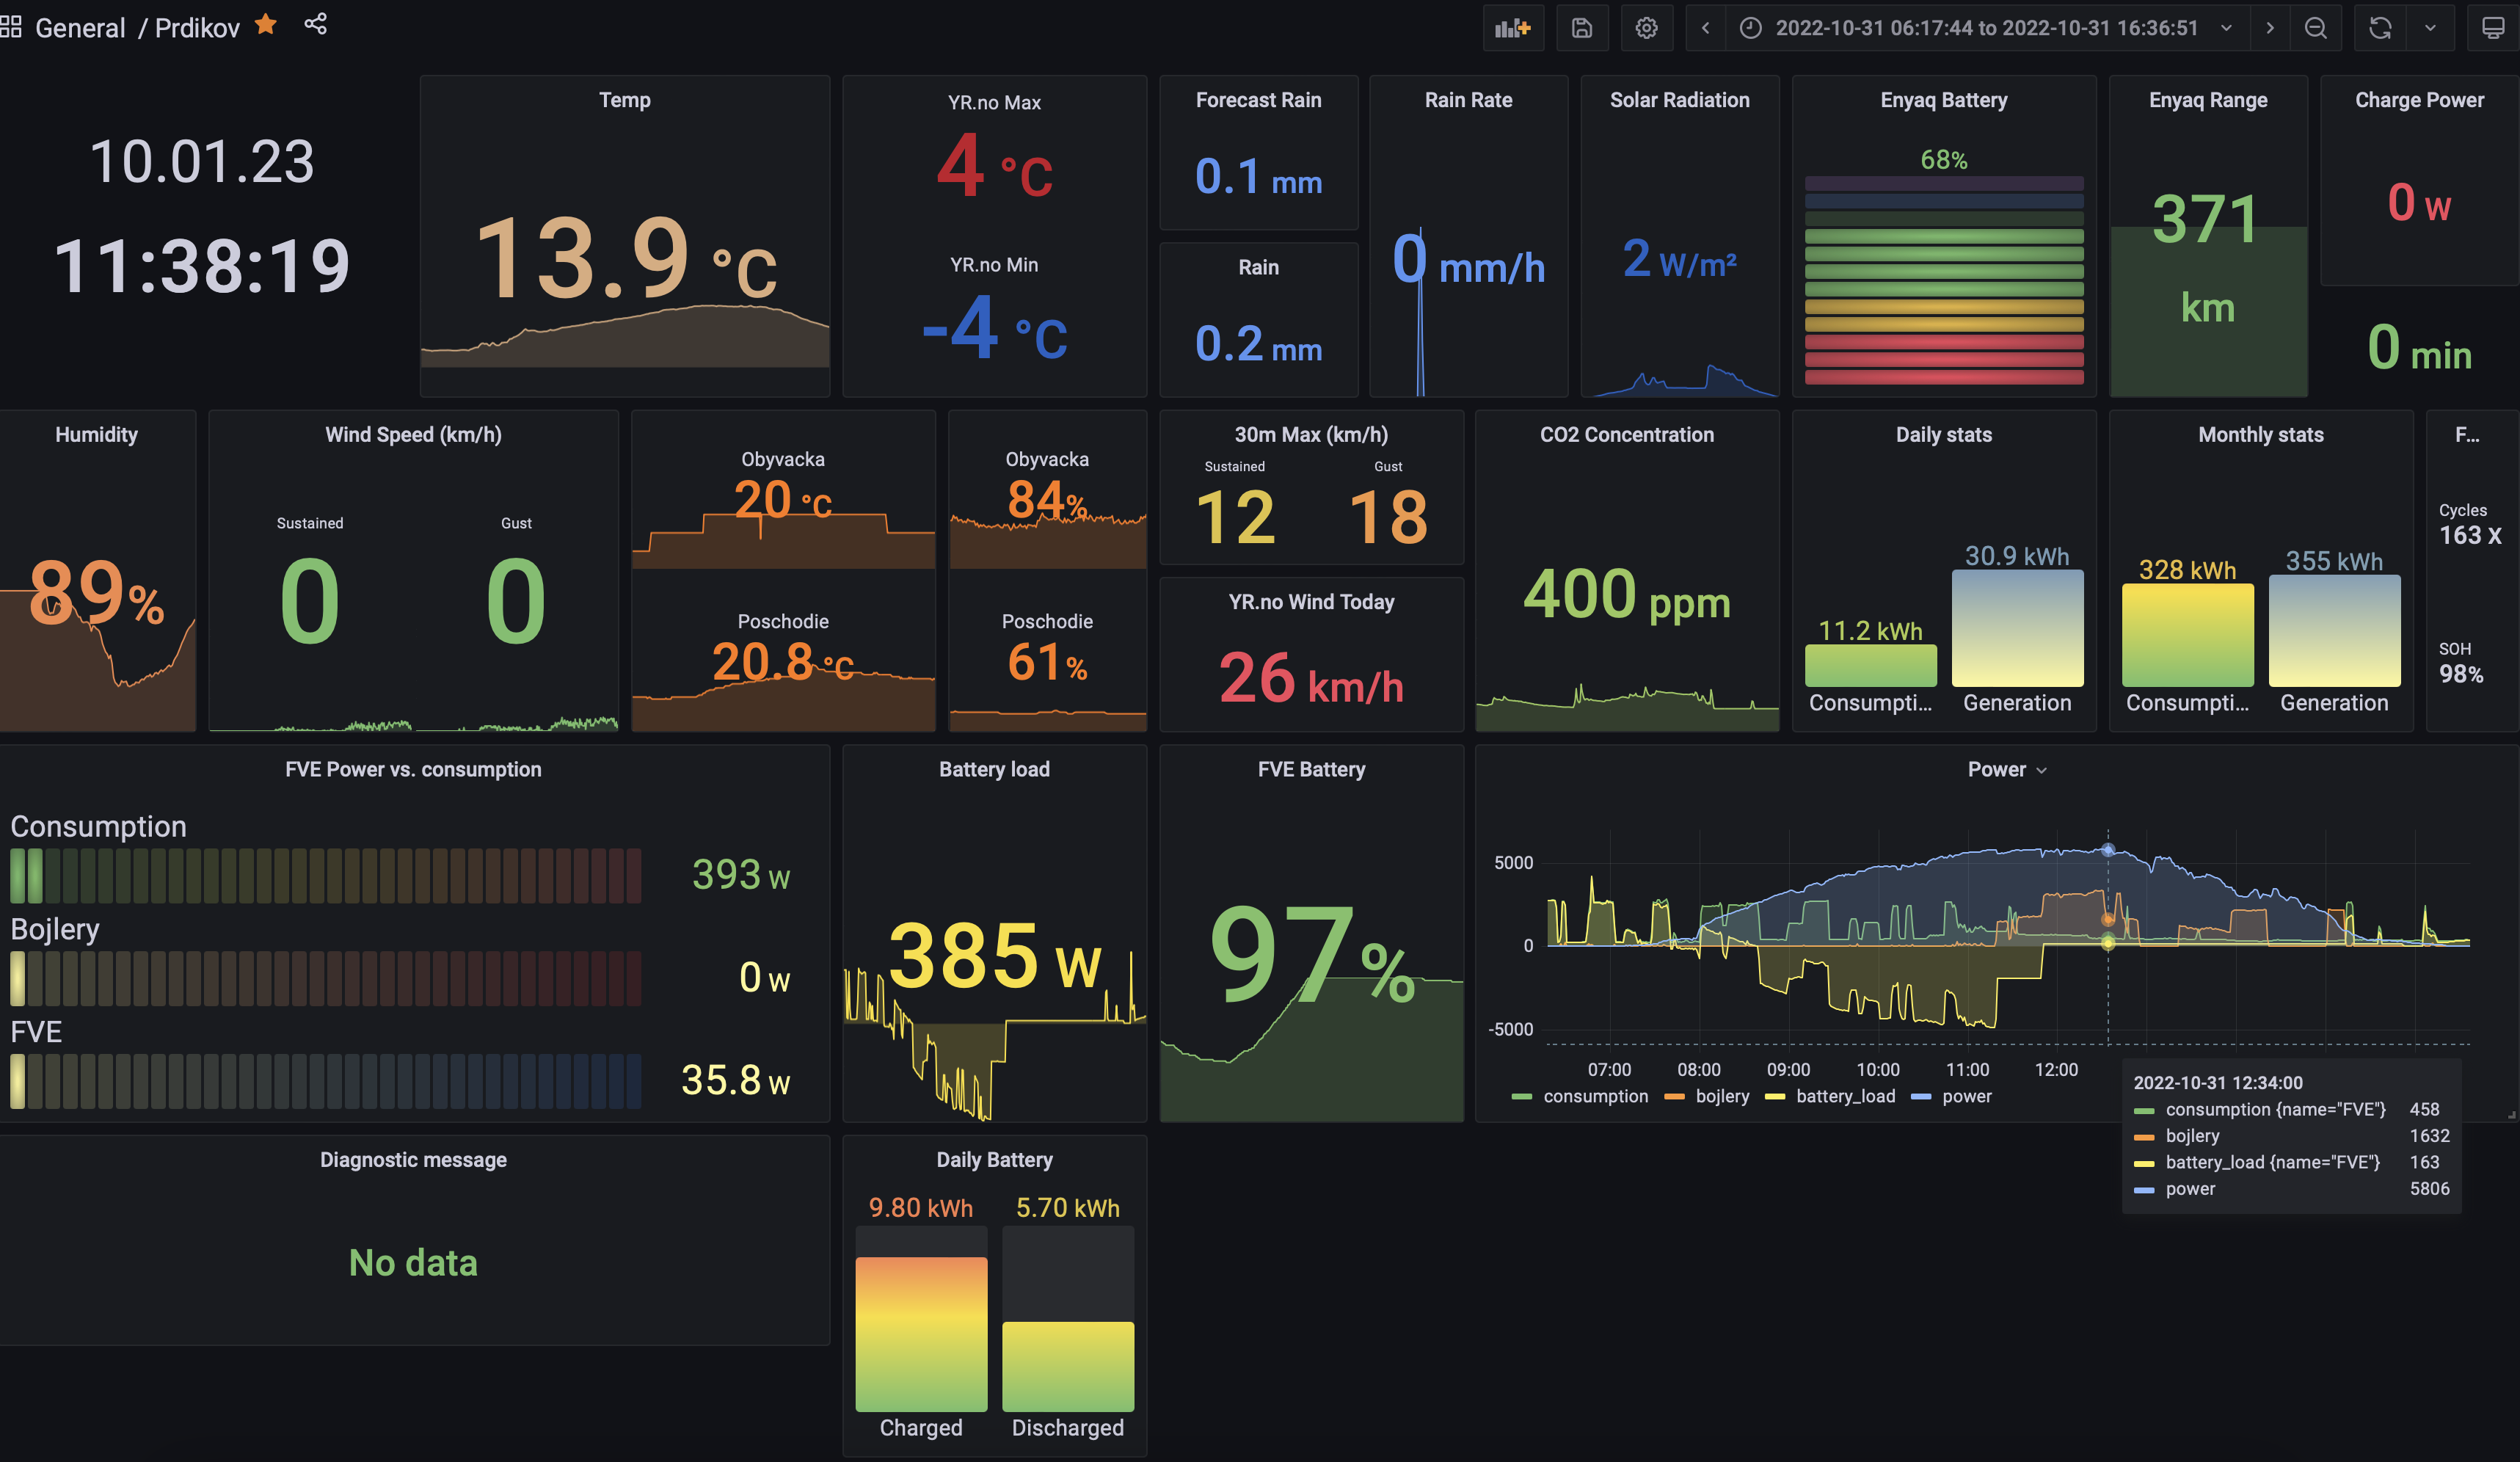Open the CO2 Concentration panel title
The height and width of the screenshot is (1462, 2520).
[1626, 434]
